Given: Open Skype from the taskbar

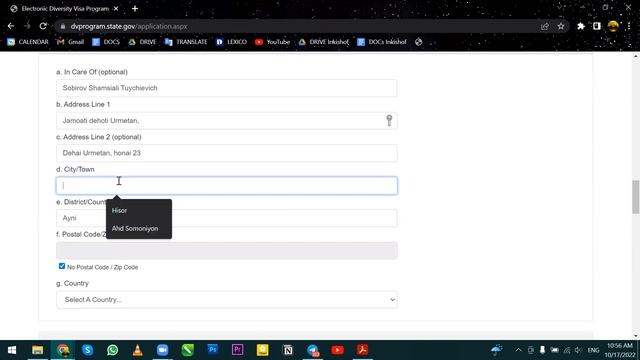Looking at the screenshot, I should coord(87,350).
